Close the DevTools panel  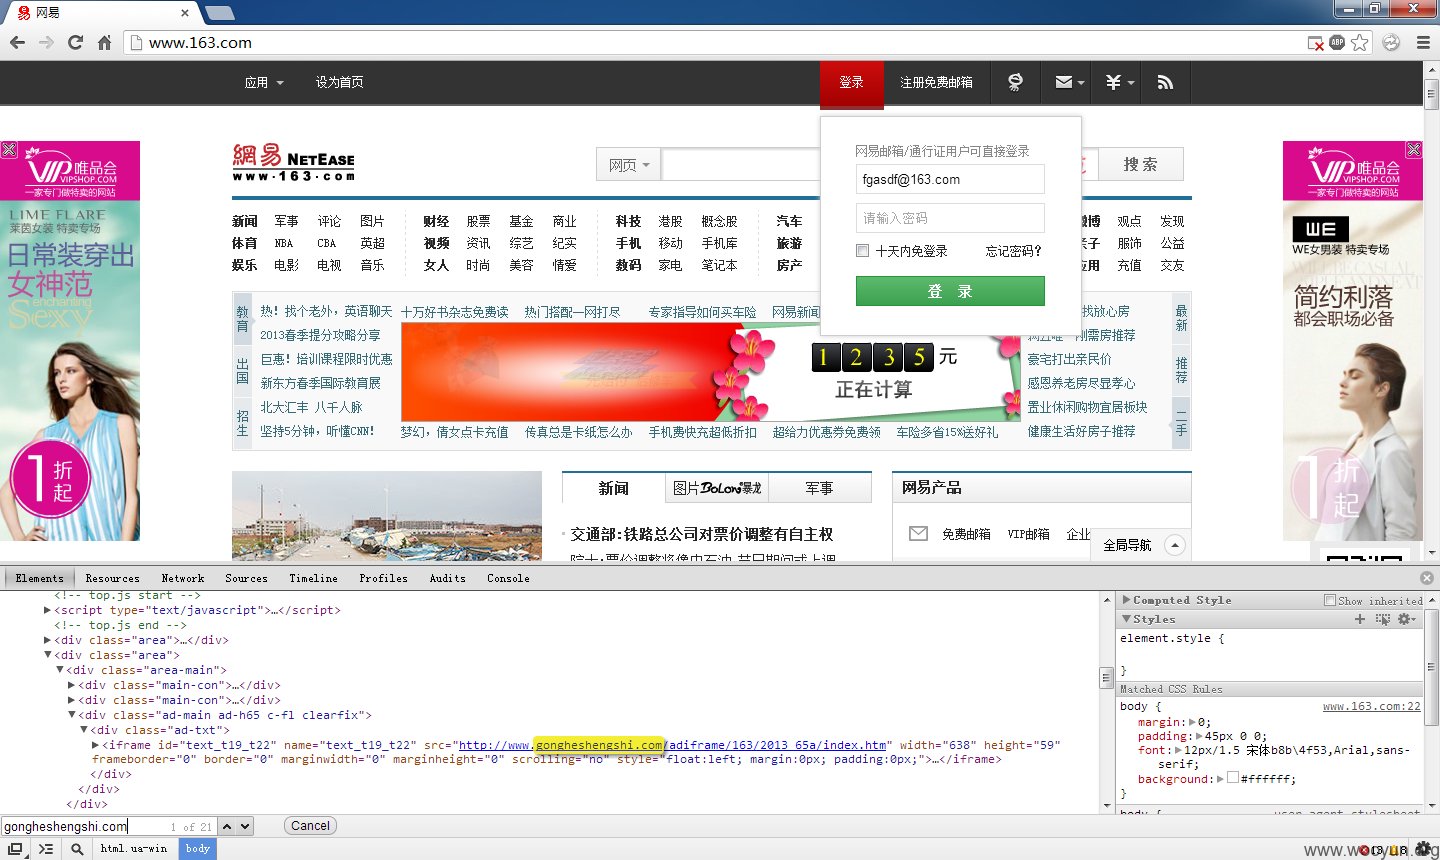[1427, 578]
